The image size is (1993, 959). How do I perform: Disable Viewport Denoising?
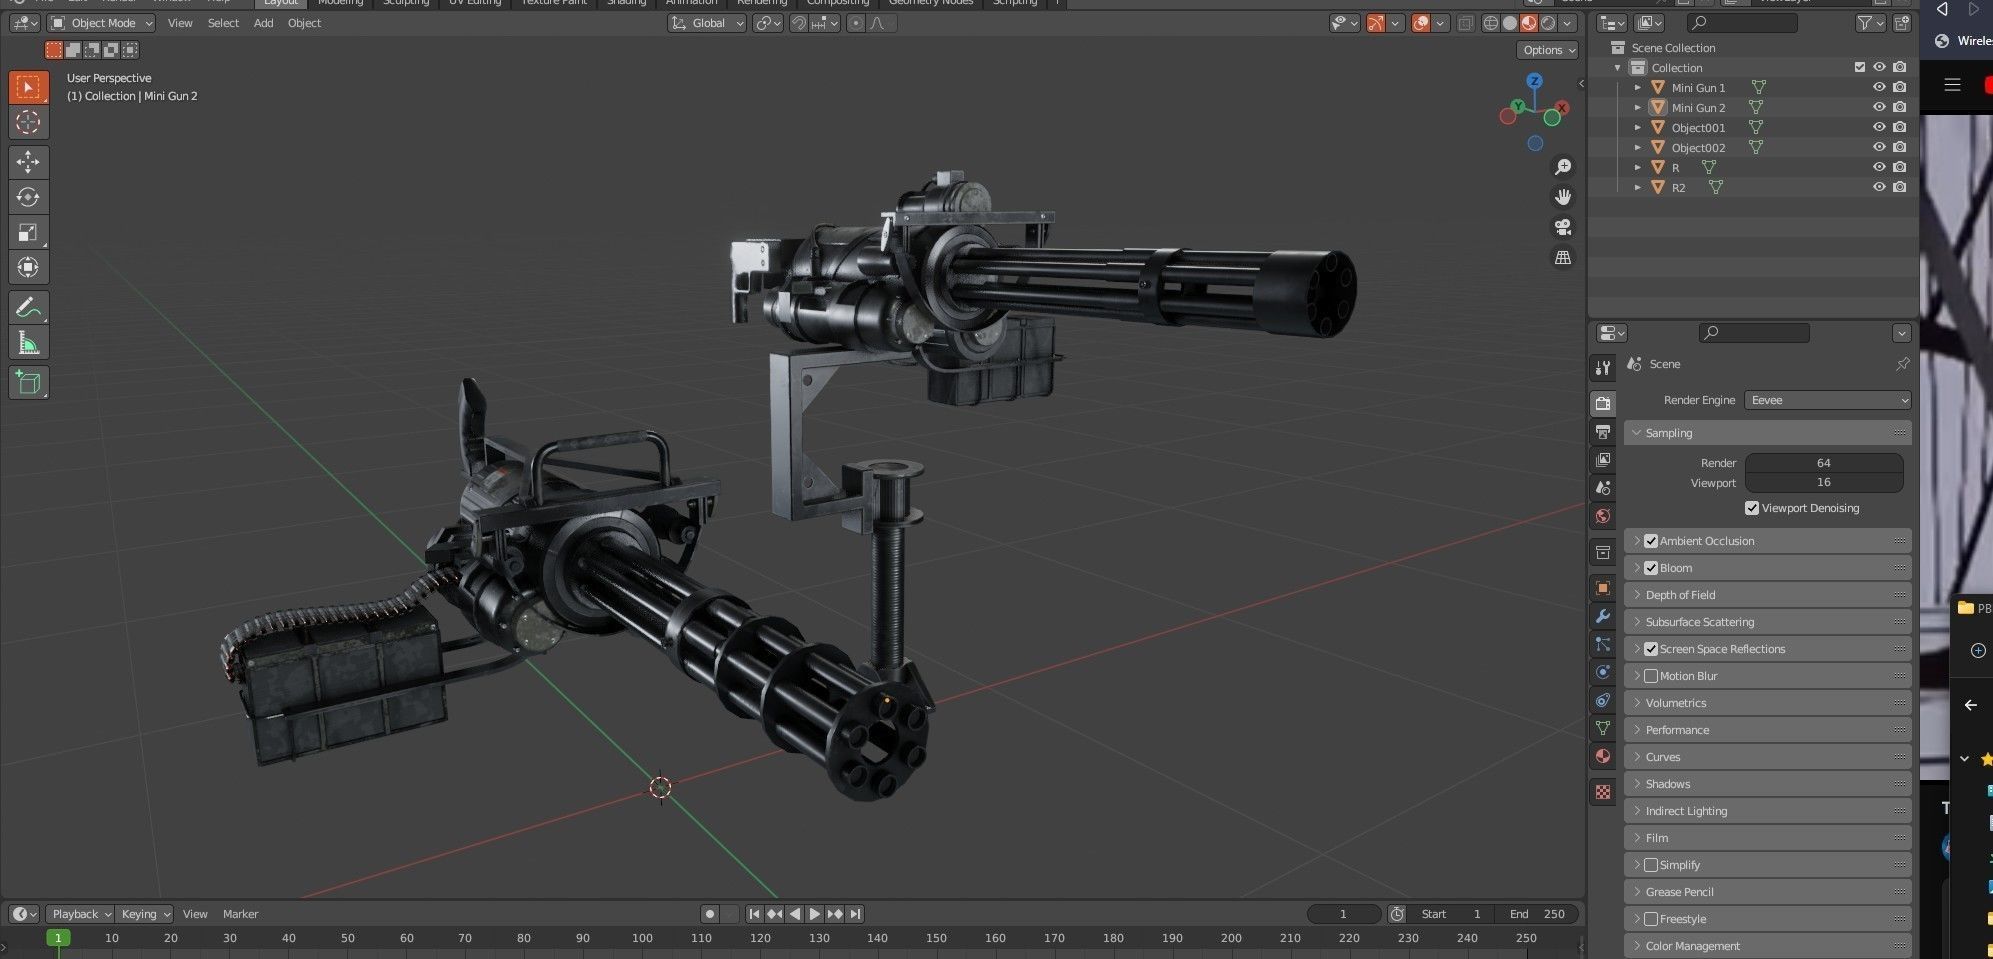[1751, 507]
